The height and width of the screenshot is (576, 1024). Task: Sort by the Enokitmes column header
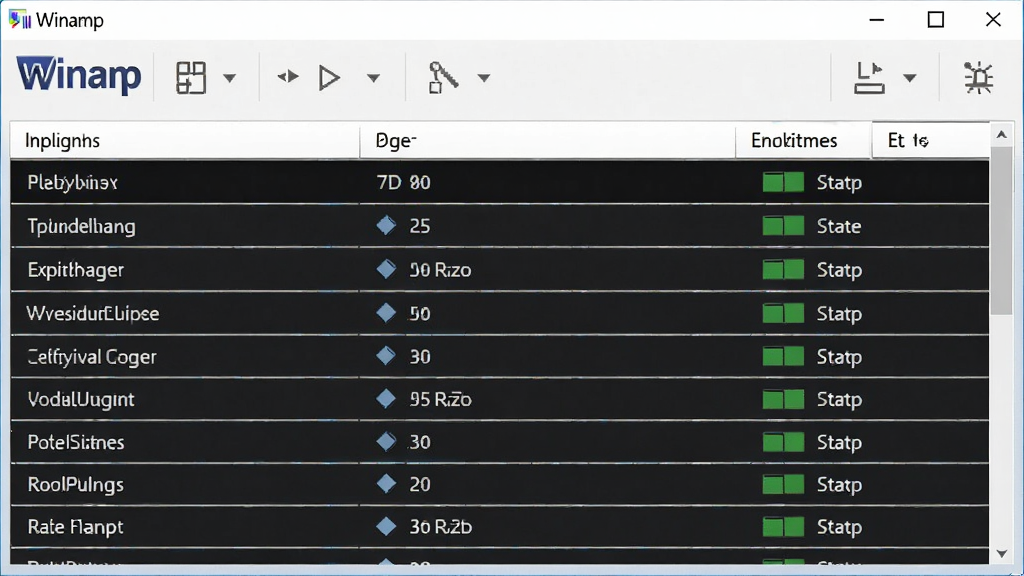[x=803, y=140]
